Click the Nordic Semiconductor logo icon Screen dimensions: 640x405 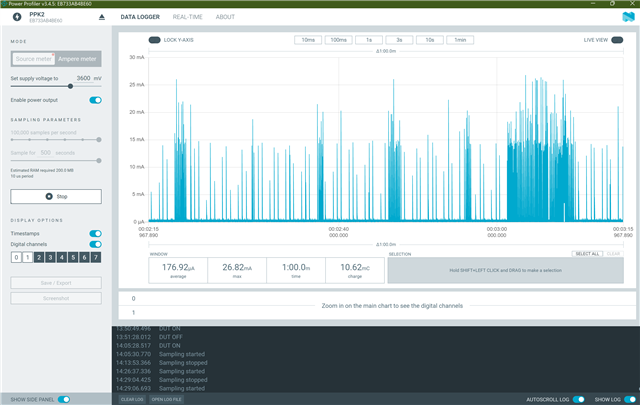click(x=628, y=17)
